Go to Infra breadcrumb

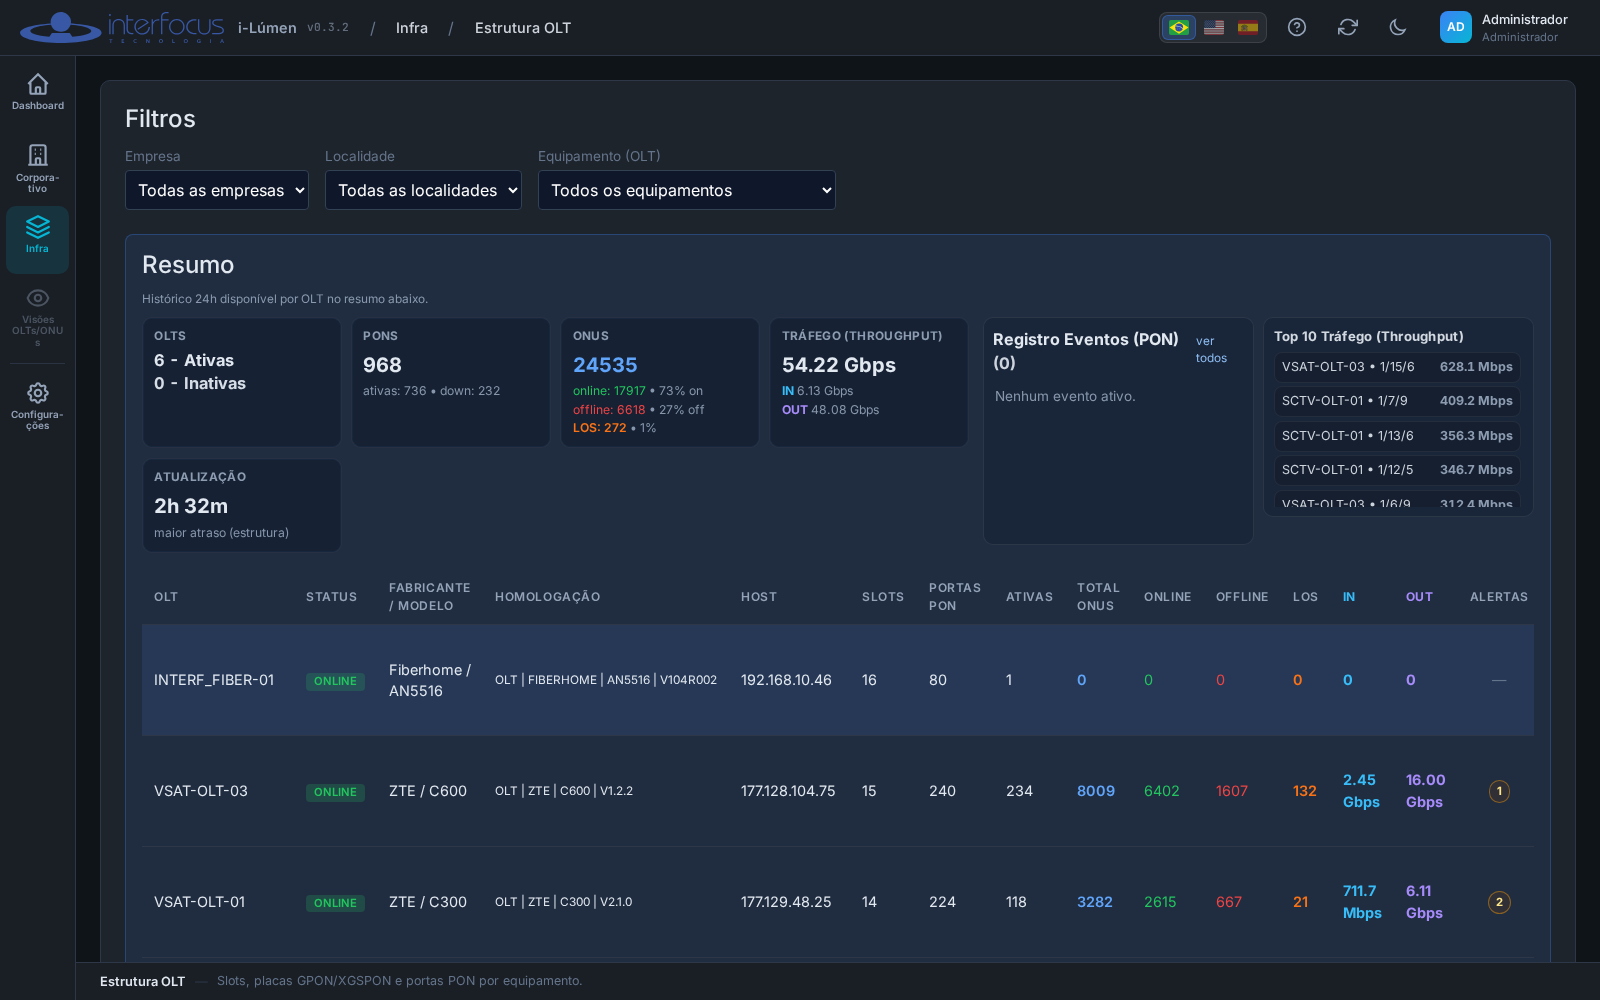(412, 28)
